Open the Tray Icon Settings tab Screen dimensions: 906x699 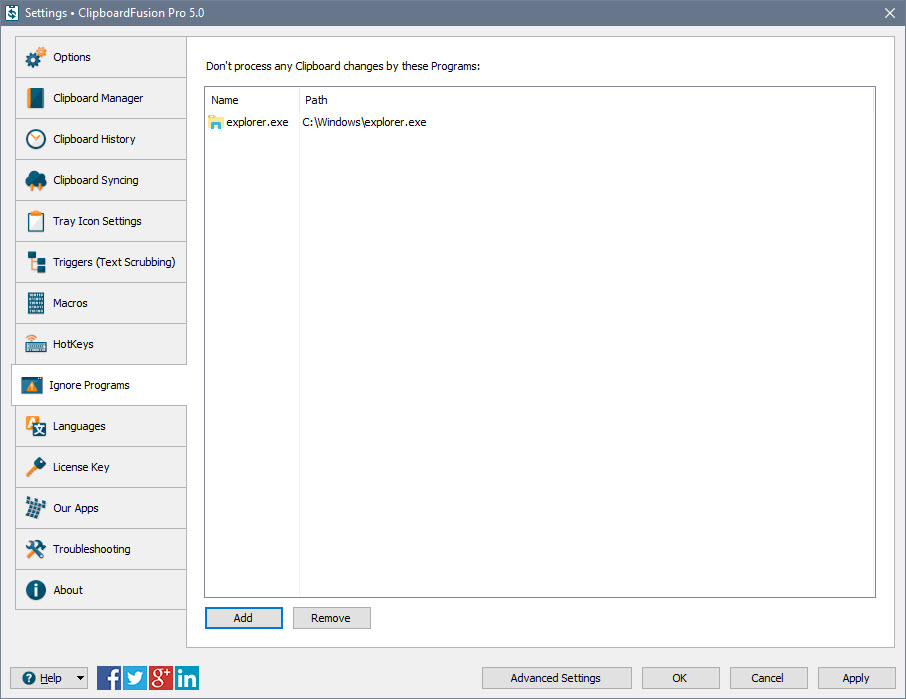tap(101, 221)
